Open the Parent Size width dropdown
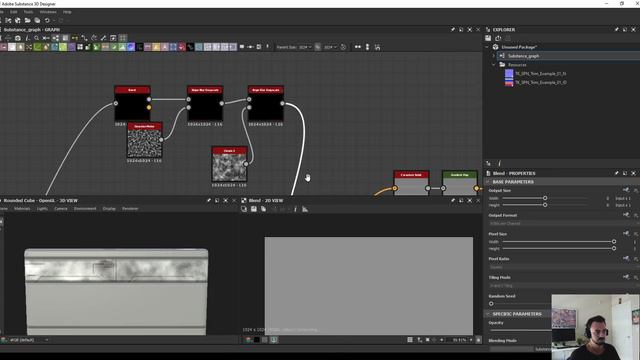 coord(306,47)
